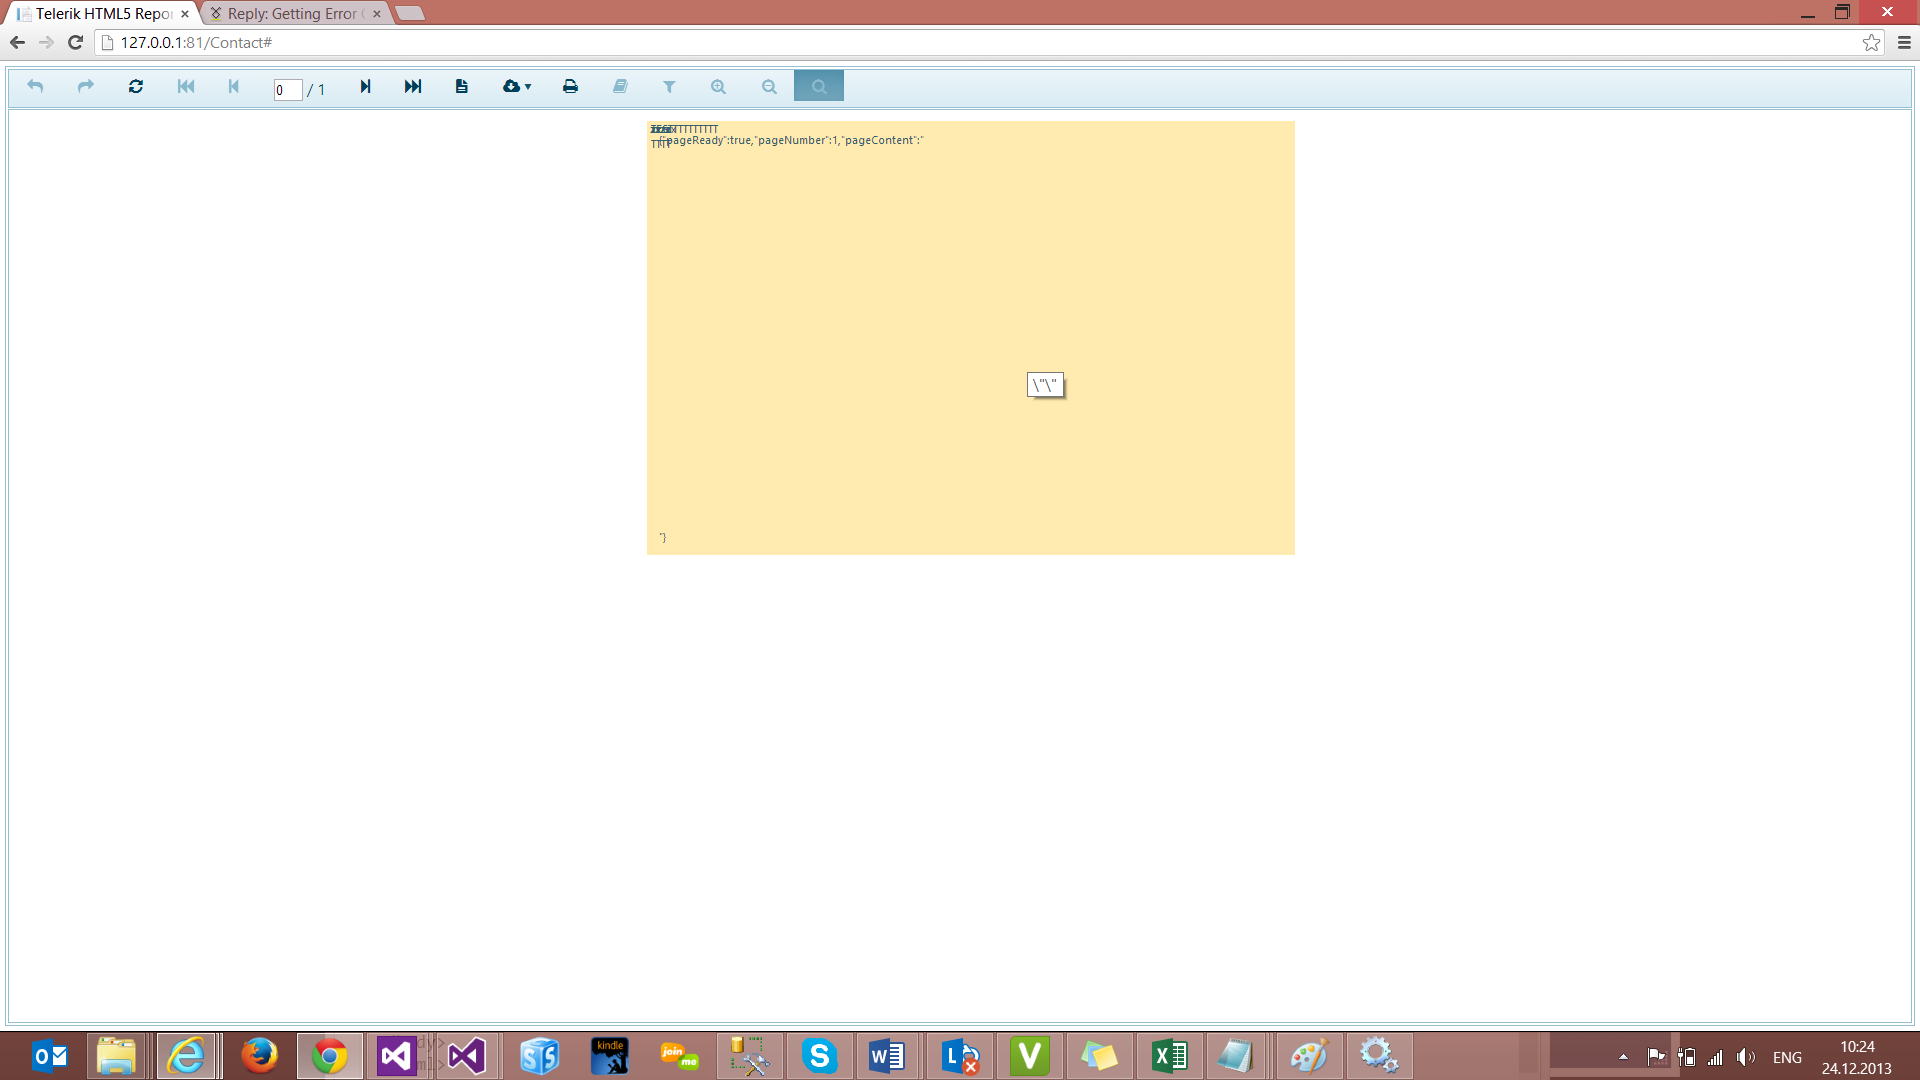Screen dimensions: 1920x1080
Task: Click the navigate forward history arrow
Action: point(86,87)
